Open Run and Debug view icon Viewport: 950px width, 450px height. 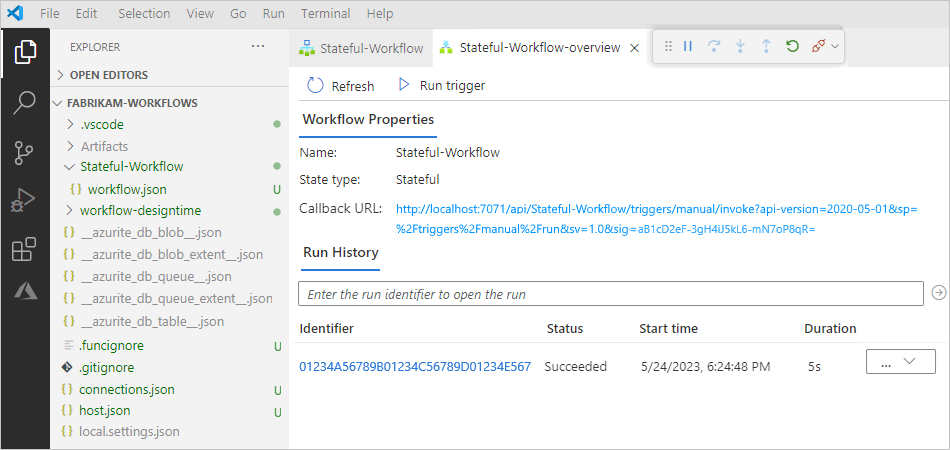point(25,201)
